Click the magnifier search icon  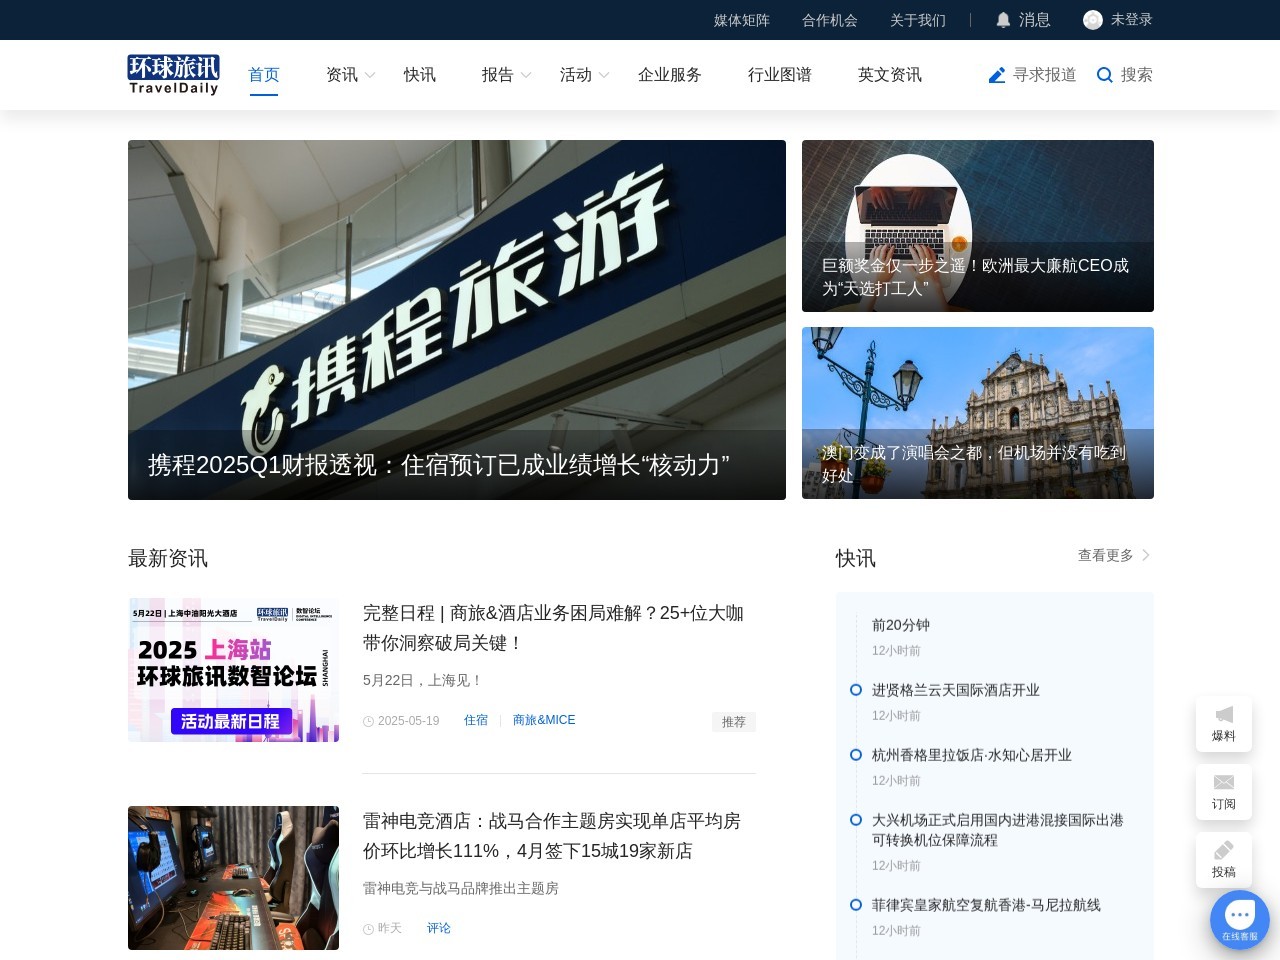(1105, 75)
